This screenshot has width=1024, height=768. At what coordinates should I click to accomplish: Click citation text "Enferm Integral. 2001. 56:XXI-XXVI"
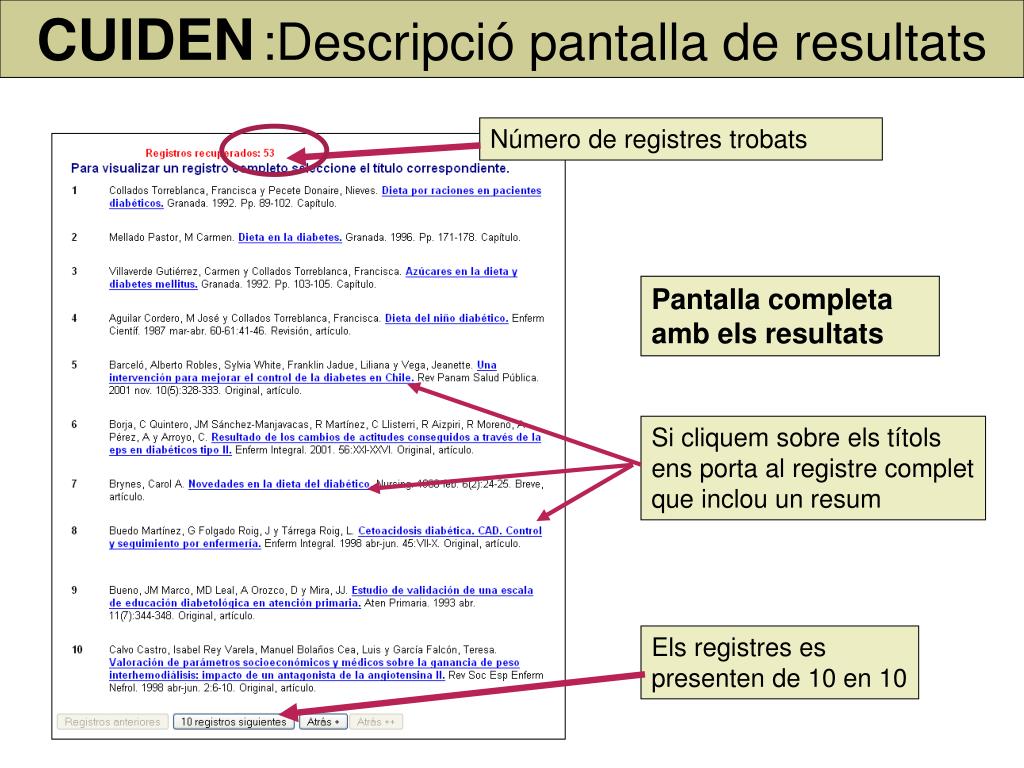point(313,451)
